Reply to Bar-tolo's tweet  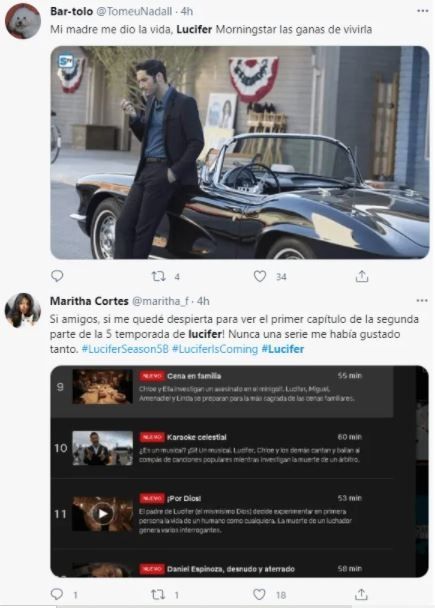tap(57, 276)
